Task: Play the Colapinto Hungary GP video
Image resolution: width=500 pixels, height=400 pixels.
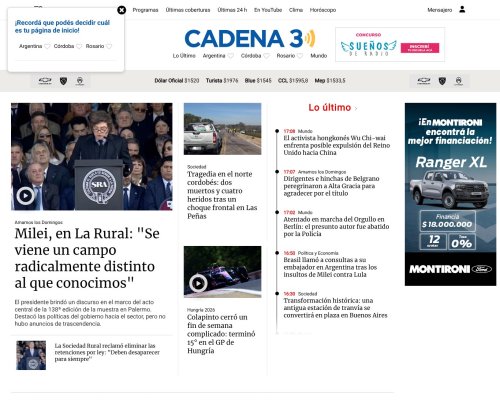Action: coord(198,283)
